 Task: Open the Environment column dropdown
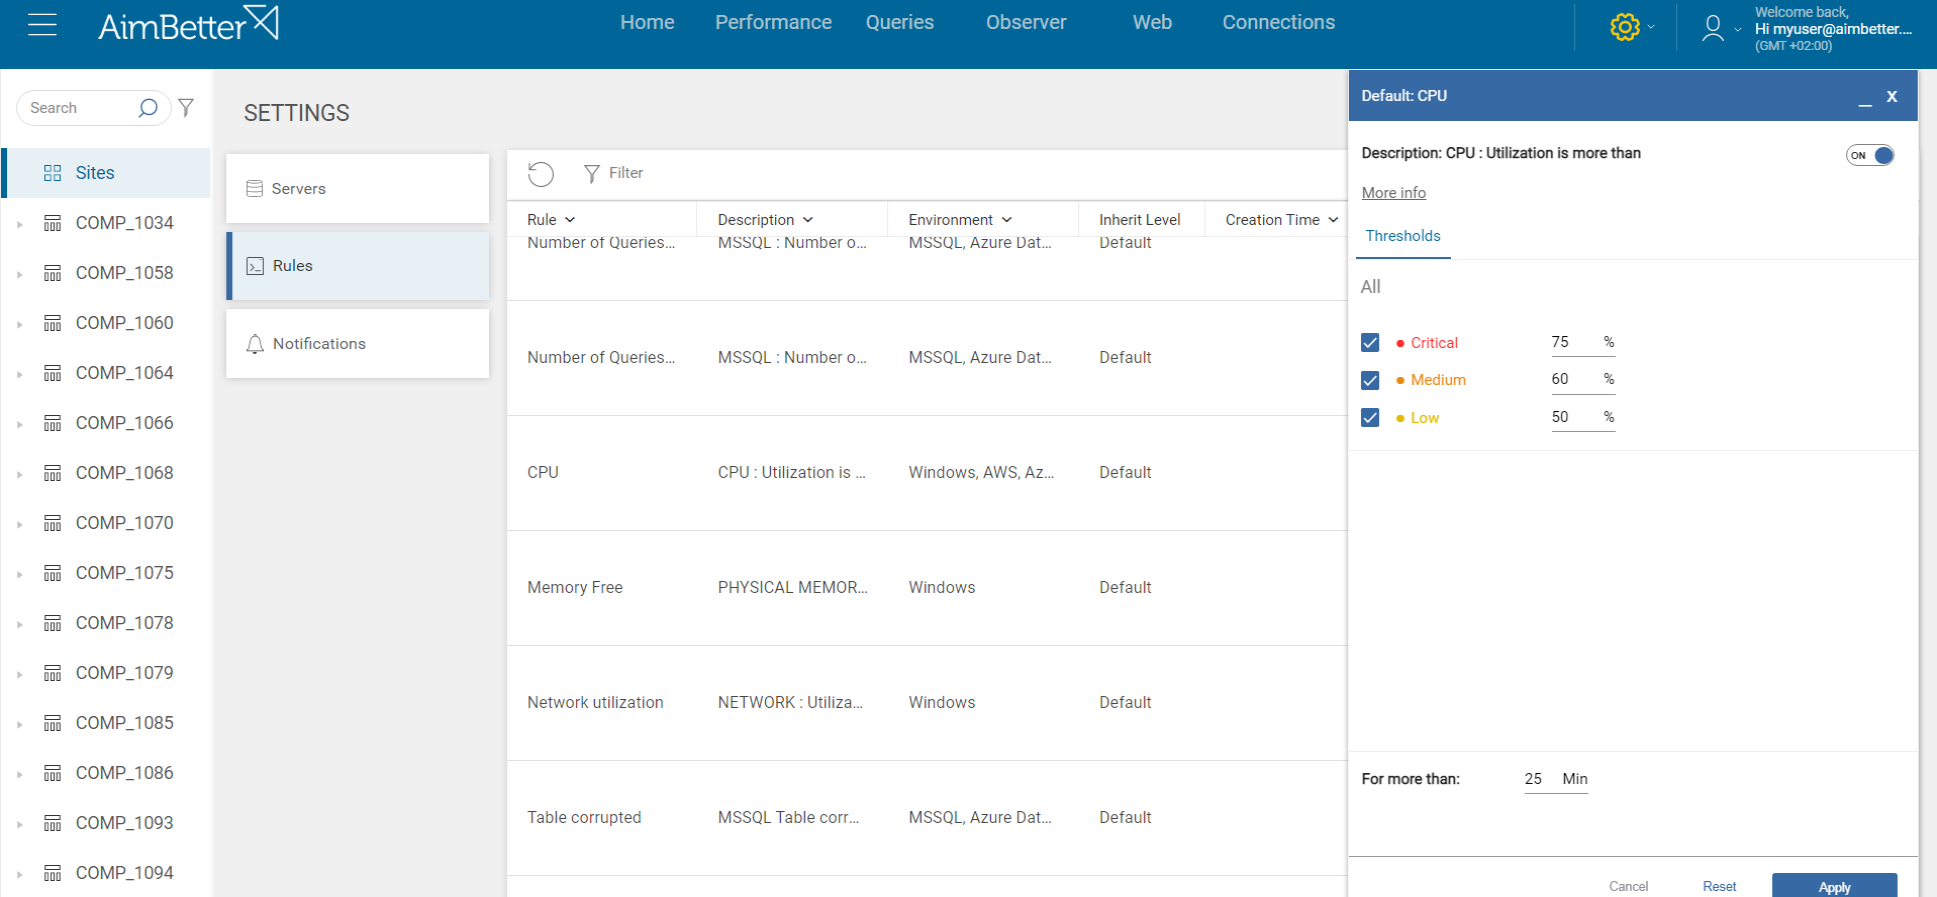click(1007, 220)
